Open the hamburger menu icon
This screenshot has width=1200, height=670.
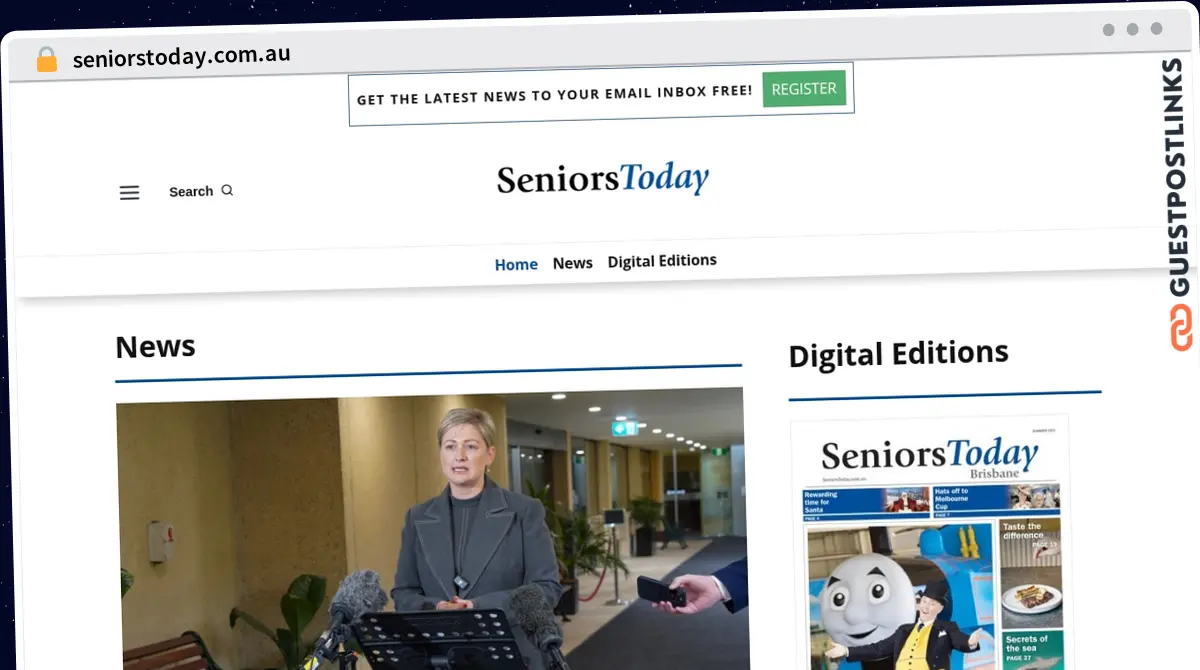click(x=129, y=193)
